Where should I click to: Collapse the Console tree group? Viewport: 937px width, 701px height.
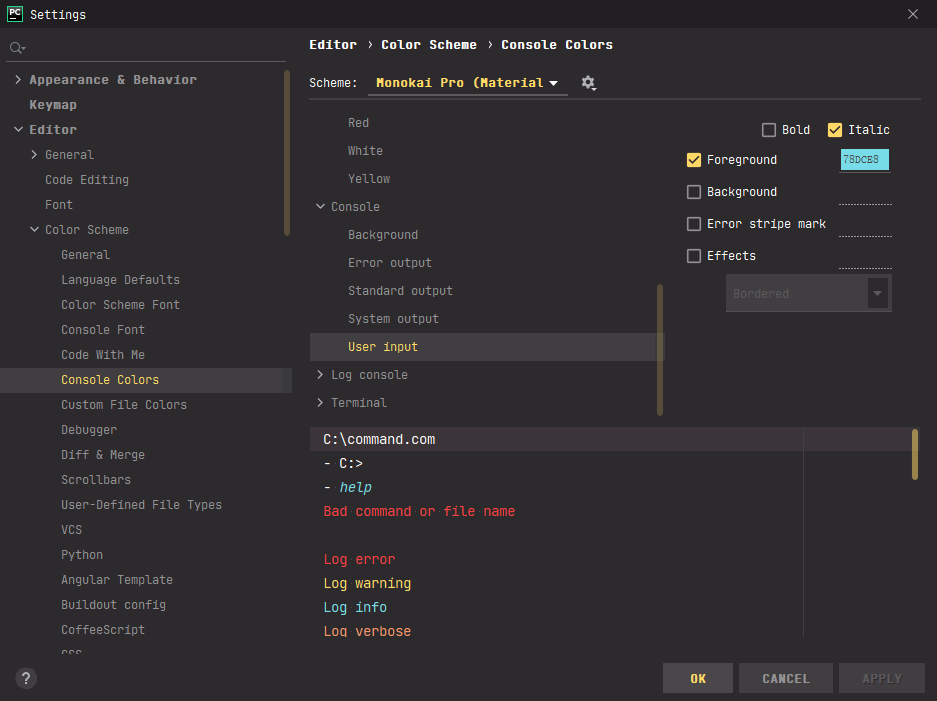click(320, 207)
